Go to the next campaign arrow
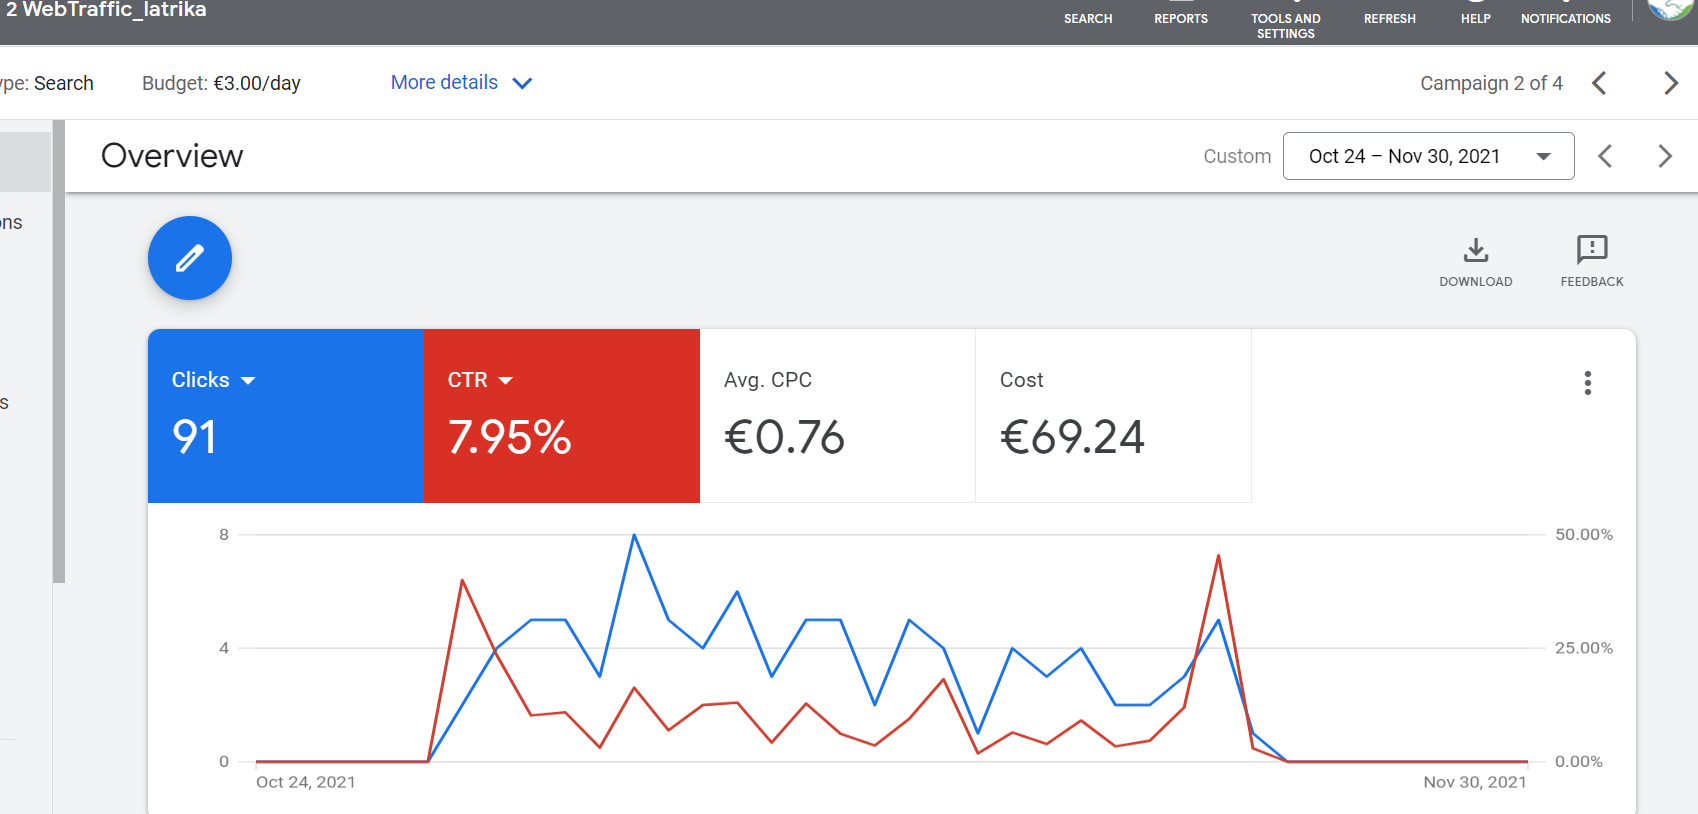This screenshot has width=1698, height=814. point(1670,83)
